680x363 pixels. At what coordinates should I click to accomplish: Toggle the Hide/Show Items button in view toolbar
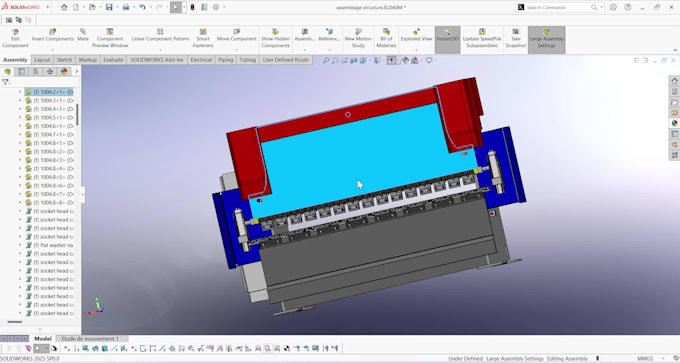[x=391, y=60]
